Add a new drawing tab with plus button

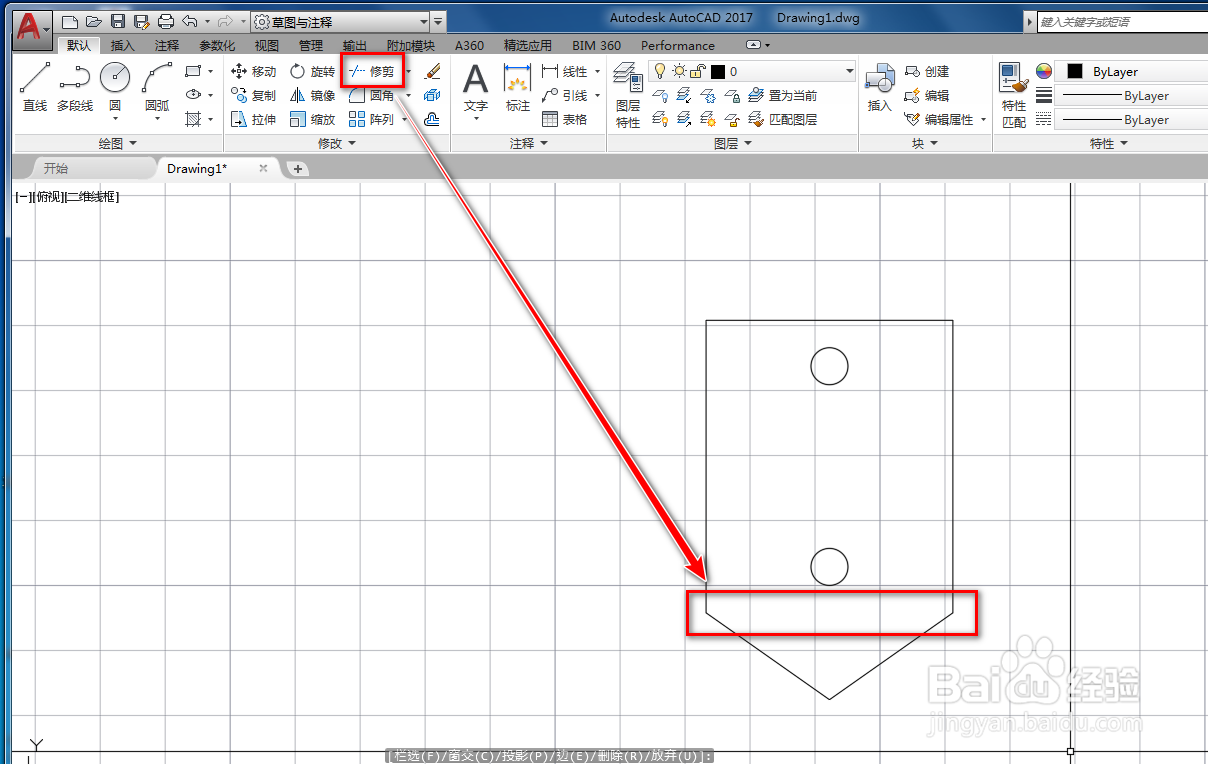point(298,168)
